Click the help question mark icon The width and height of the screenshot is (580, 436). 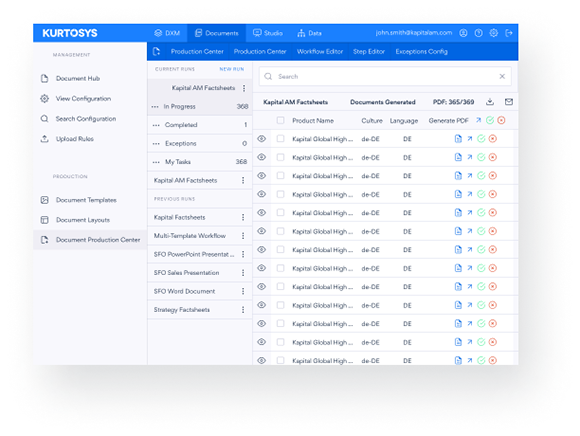coord(478,33)
